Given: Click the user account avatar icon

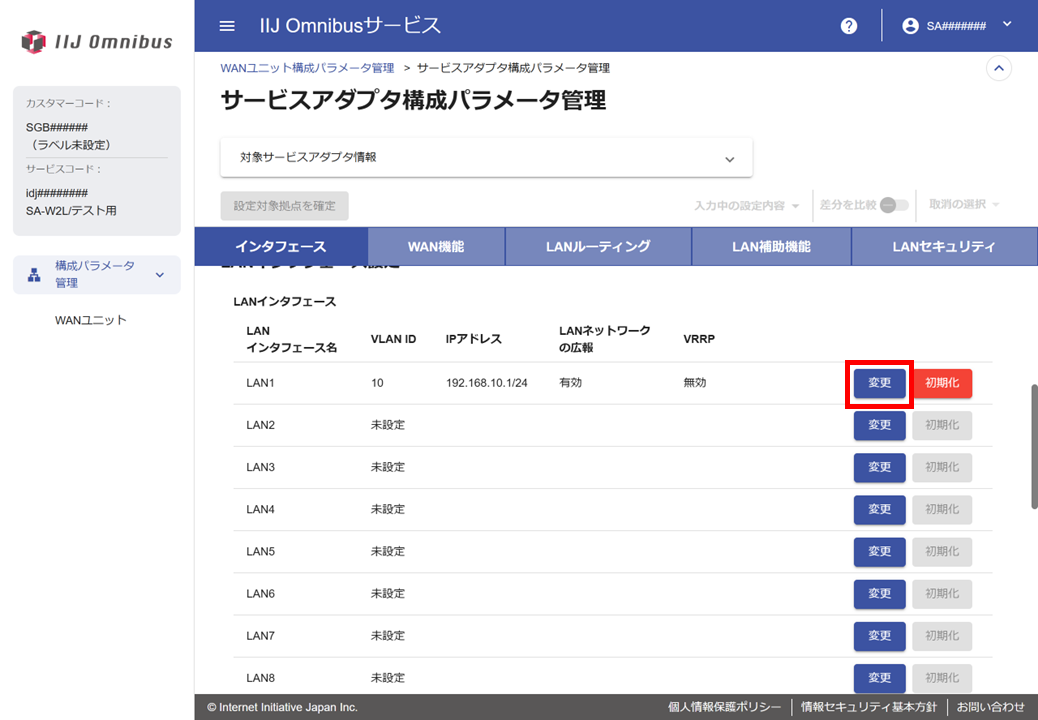Looking at the screenshot, I should 910,26.
